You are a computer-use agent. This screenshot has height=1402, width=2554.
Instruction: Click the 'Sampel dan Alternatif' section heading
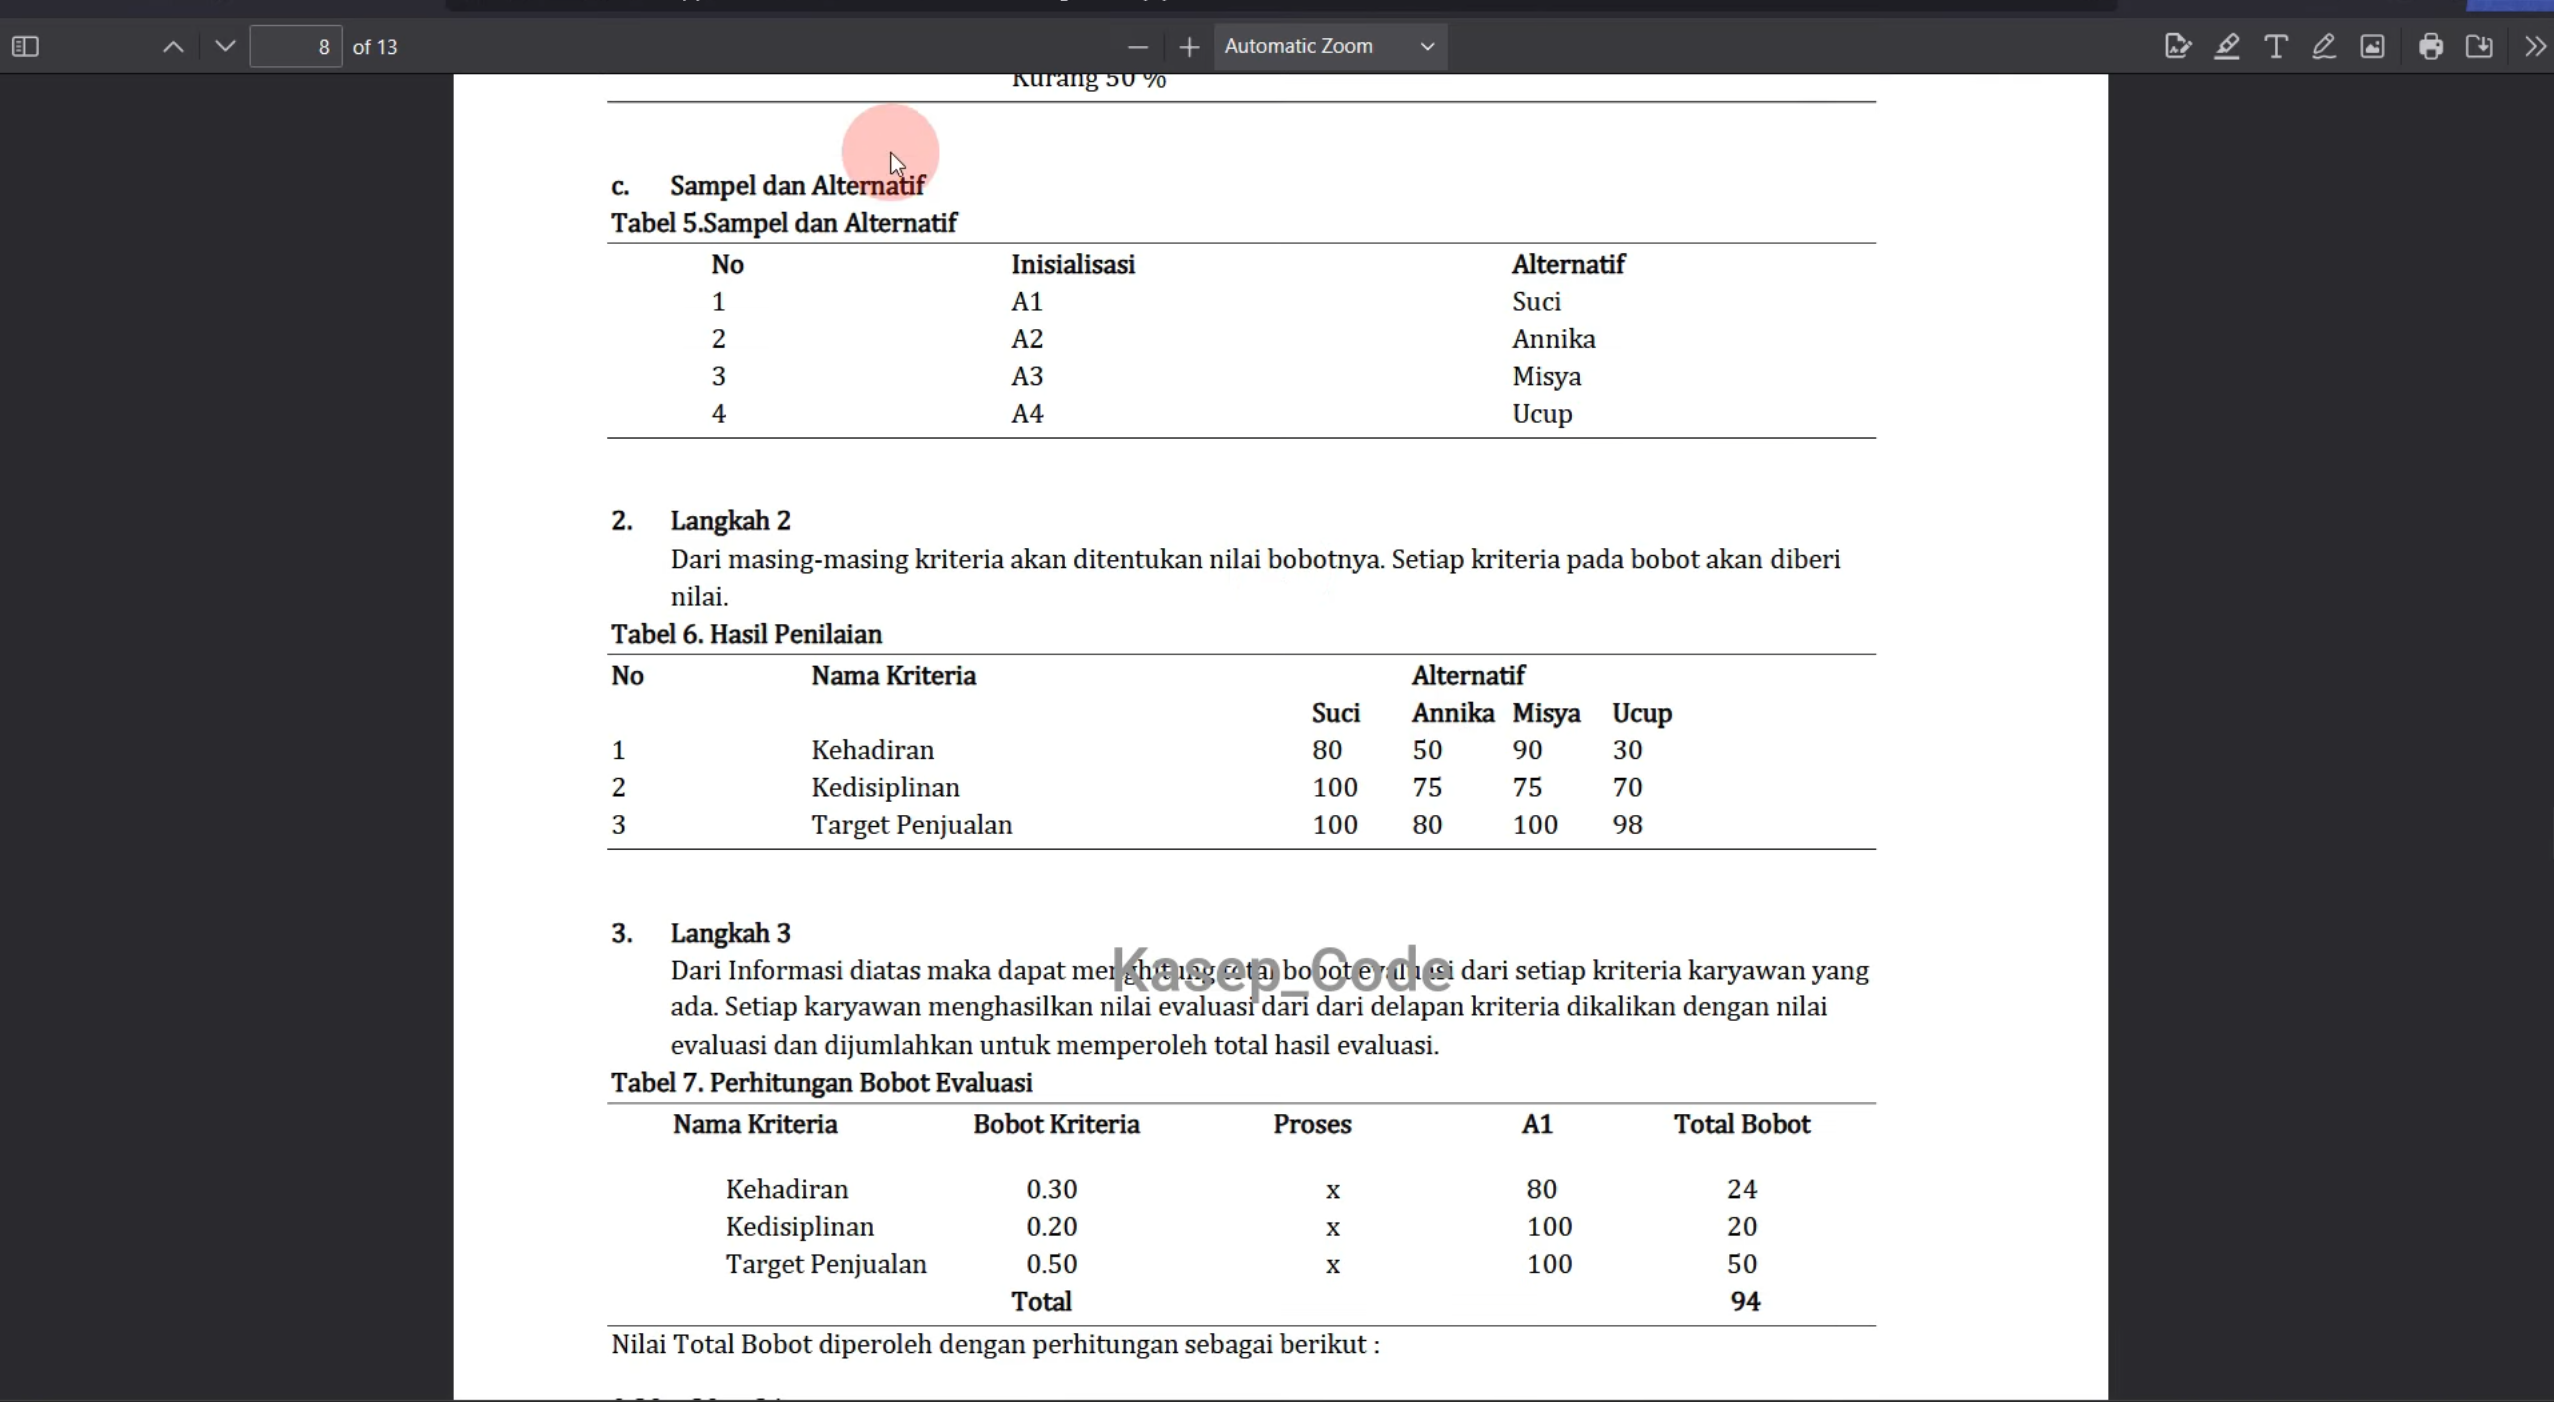(797, 185)
